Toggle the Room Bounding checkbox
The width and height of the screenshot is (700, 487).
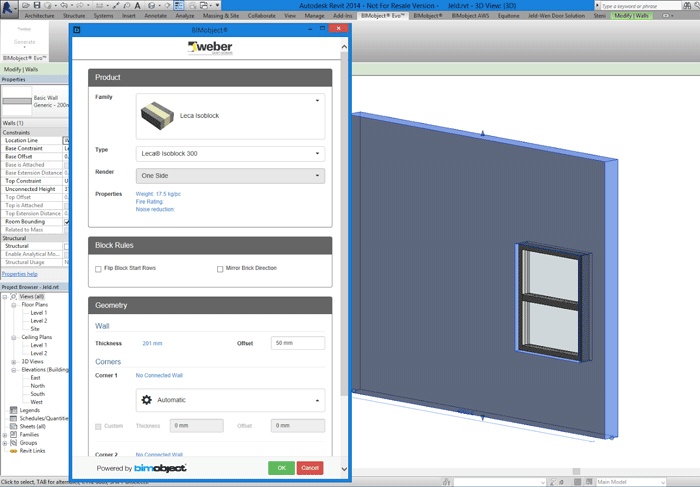coord(66,221)
